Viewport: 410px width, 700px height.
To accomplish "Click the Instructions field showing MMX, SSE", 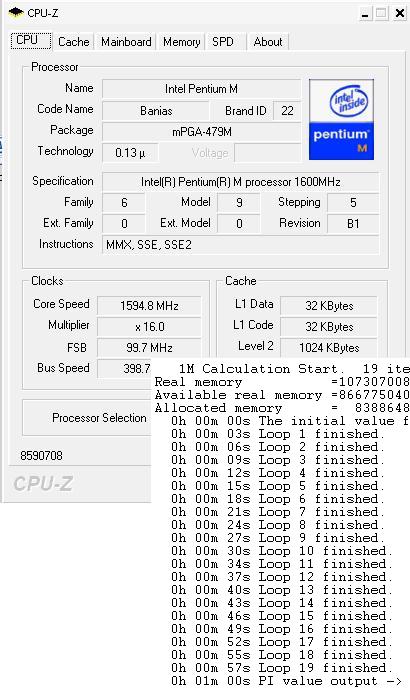I will click(241, 245).
